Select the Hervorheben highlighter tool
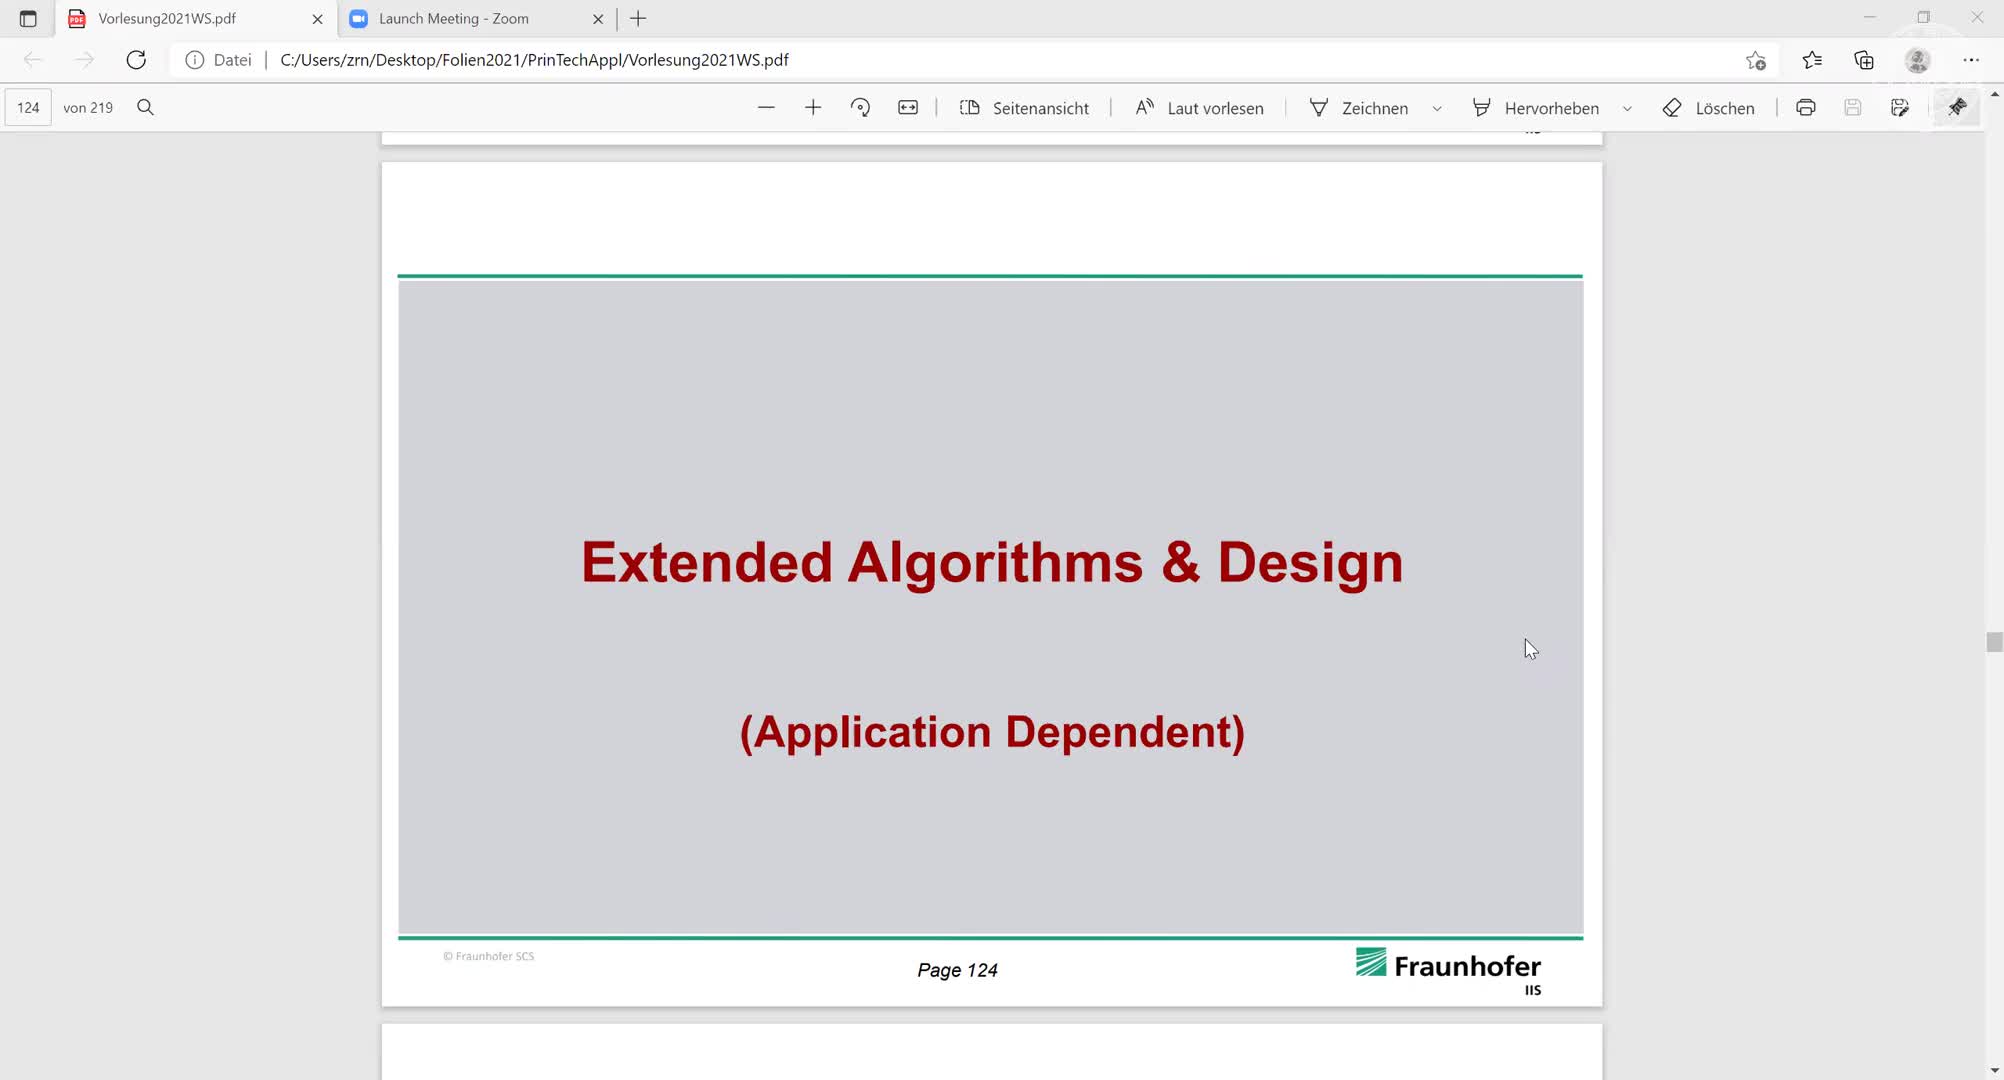Image resolution: width=2004 pixels, height=1080 pixels. [1537, 107]
